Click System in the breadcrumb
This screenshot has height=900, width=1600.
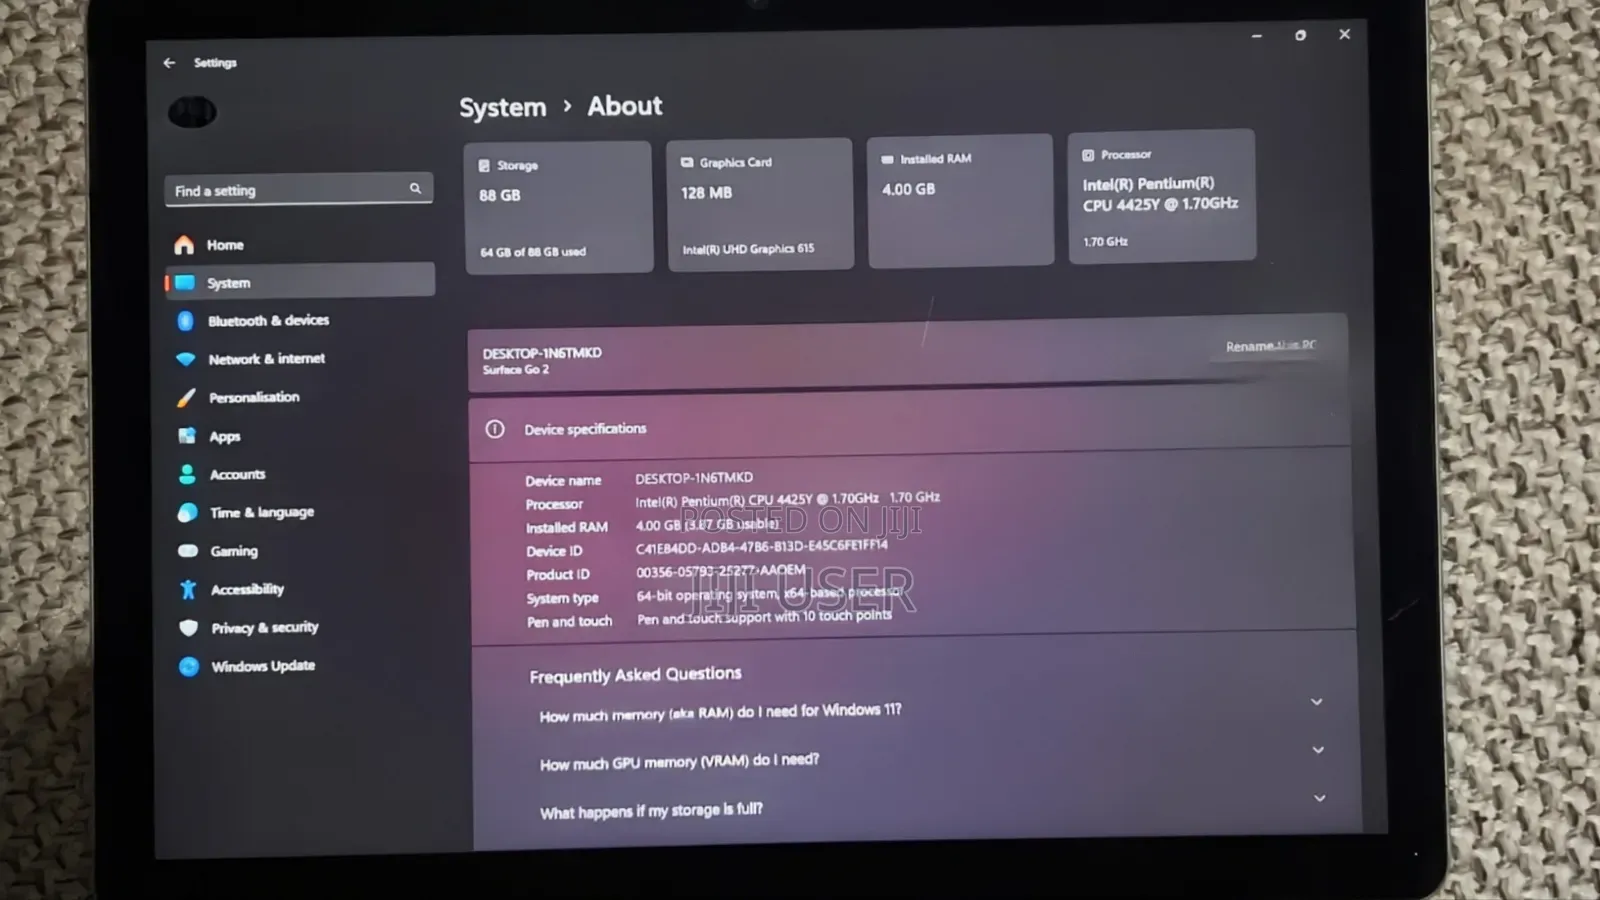point(503,107)
